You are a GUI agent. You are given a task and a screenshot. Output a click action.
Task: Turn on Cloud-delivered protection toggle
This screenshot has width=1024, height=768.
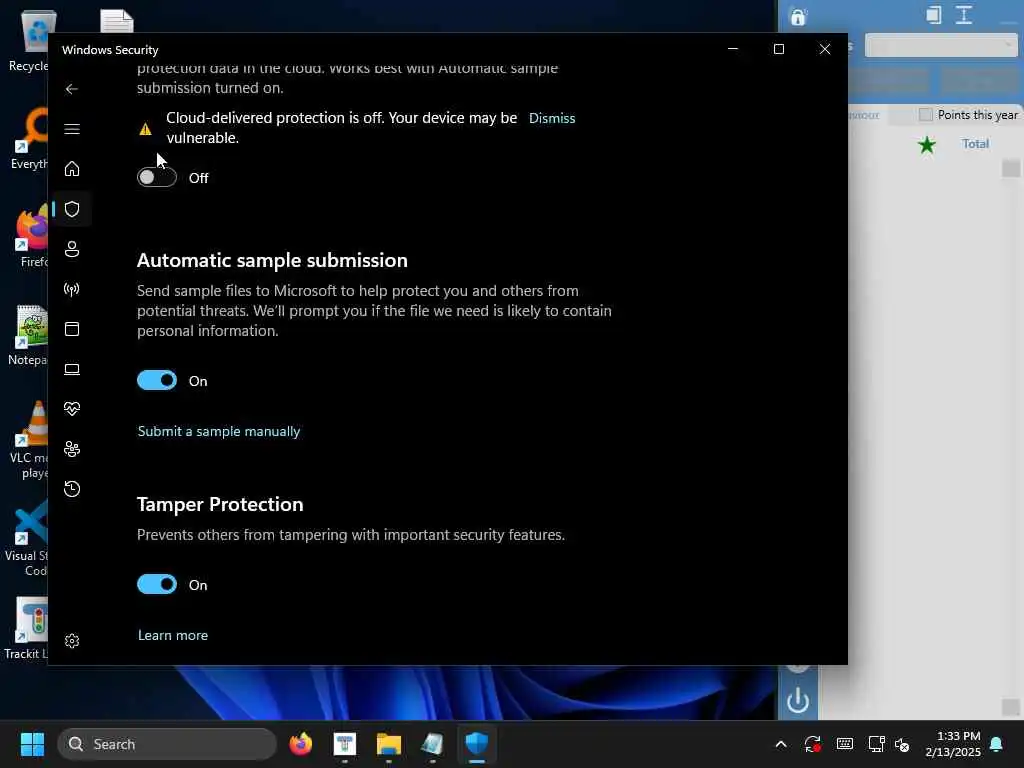point(157,178)
